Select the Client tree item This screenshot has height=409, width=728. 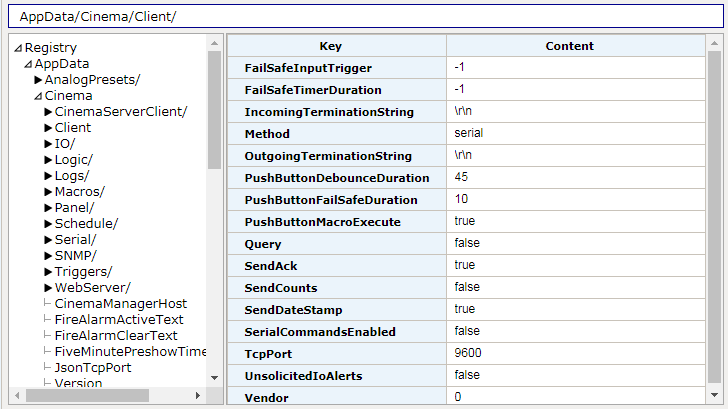73,128
